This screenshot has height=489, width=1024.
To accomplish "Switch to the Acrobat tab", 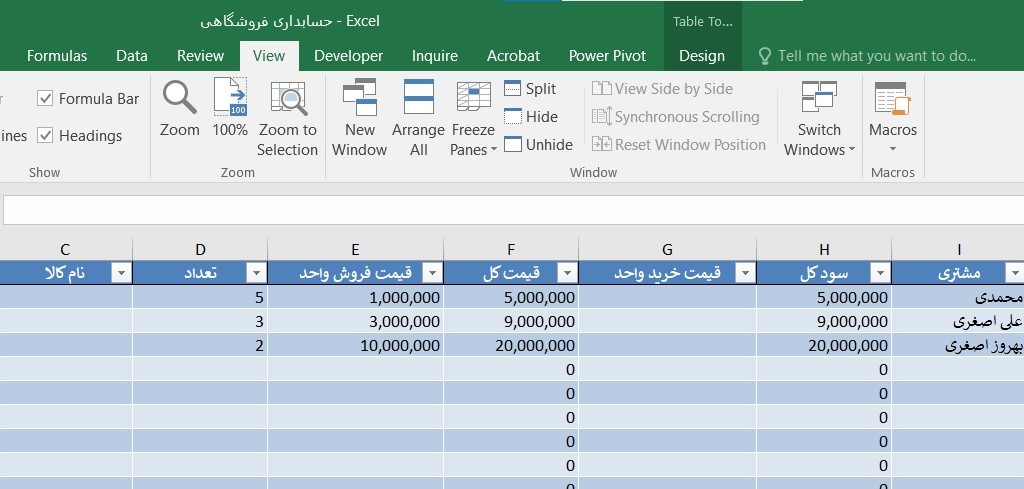I will 513,56.
